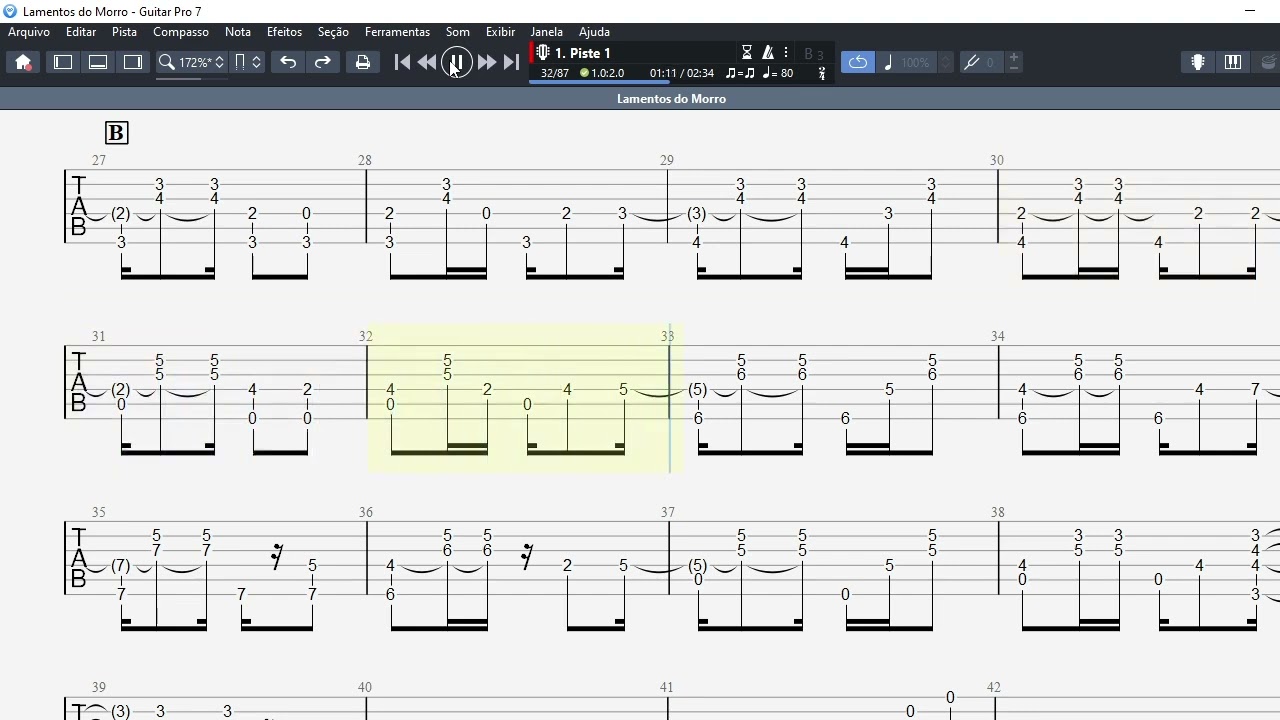Click the relative speed note icon

tap(888, 62)
